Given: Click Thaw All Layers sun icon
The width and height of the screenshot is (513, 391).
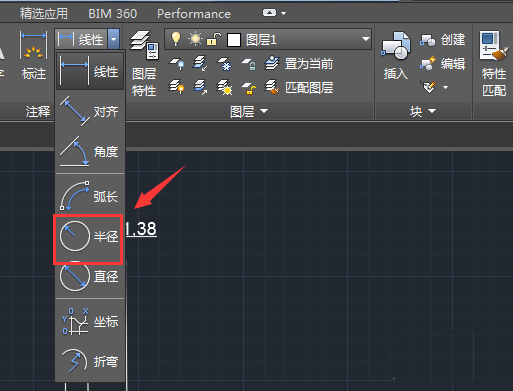Looking at the screenshot, I should [224, 88].
